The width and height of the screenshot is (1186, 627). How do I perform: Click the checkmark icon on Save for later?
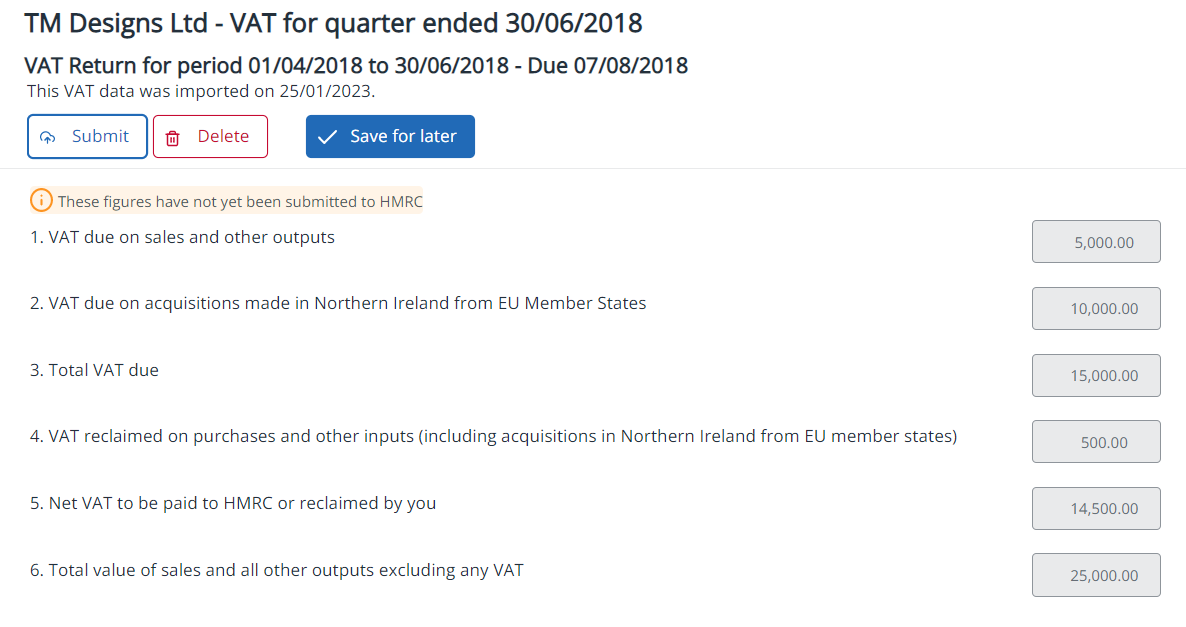pos(327,137)
